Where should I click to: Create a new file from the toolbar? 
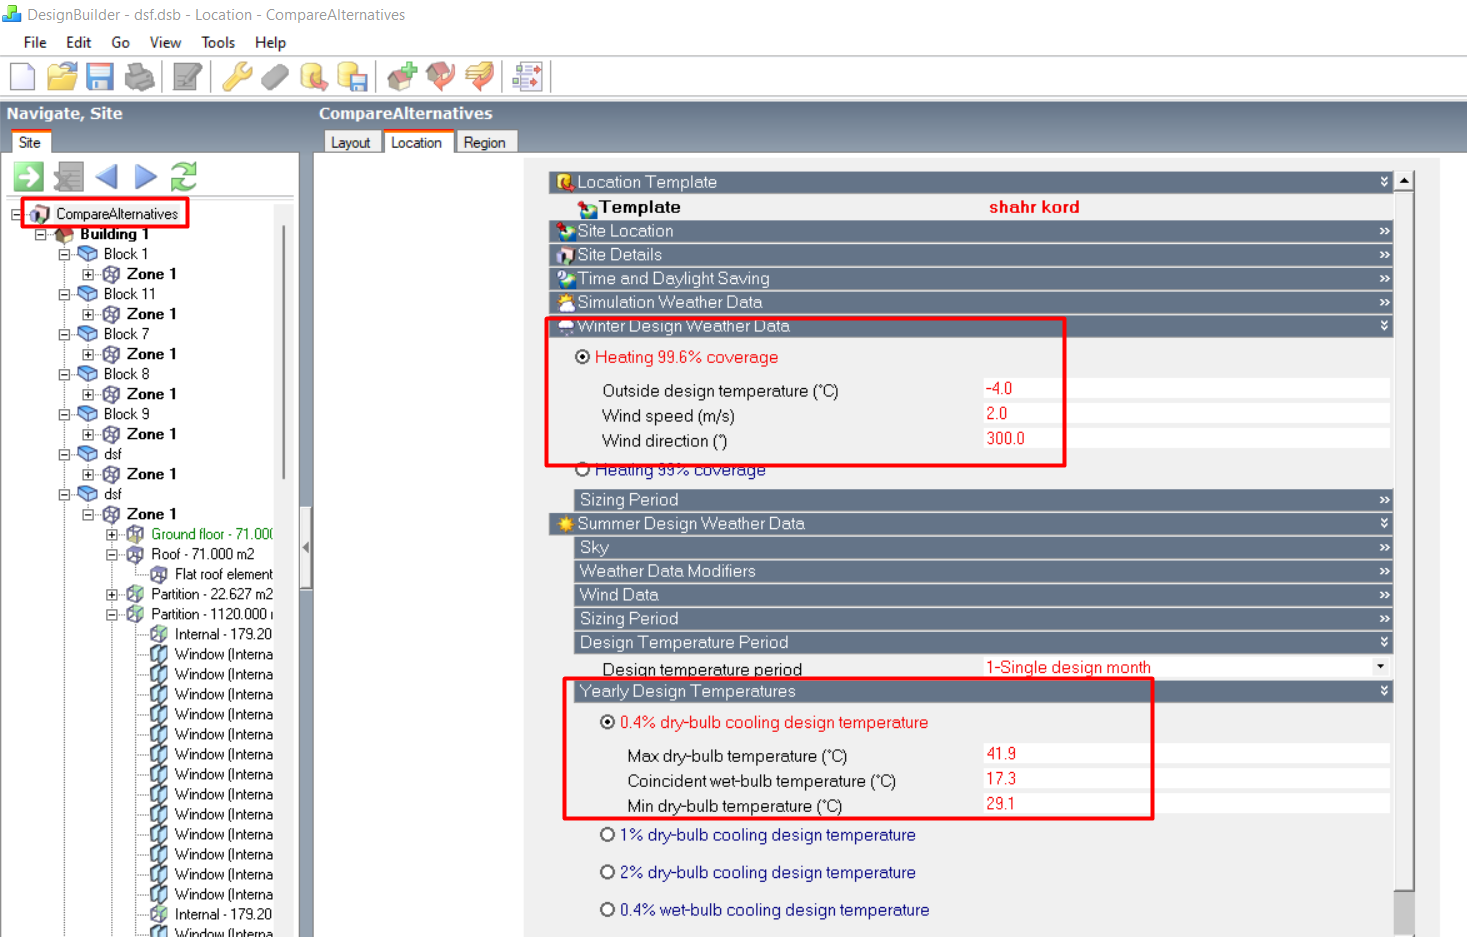point(23,77)
